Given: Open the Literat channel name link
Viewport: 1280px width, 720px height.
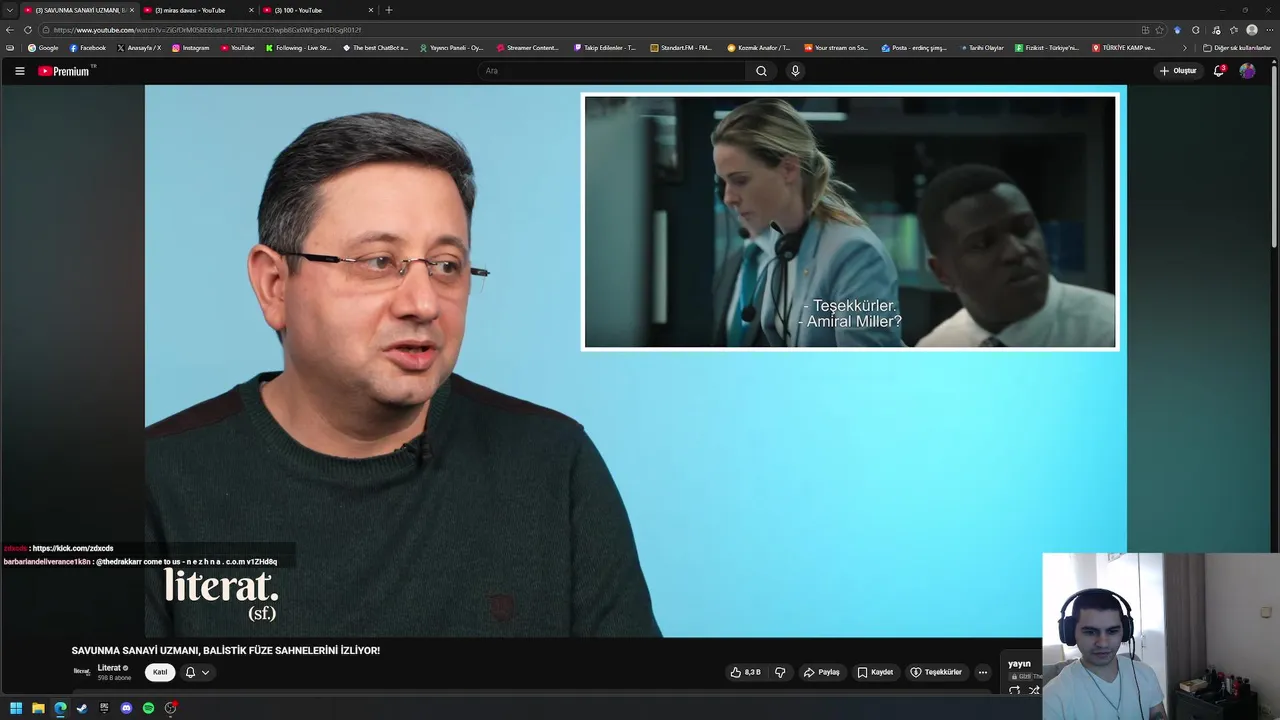Looking at the screenshot, I should [x=109, y=667].
